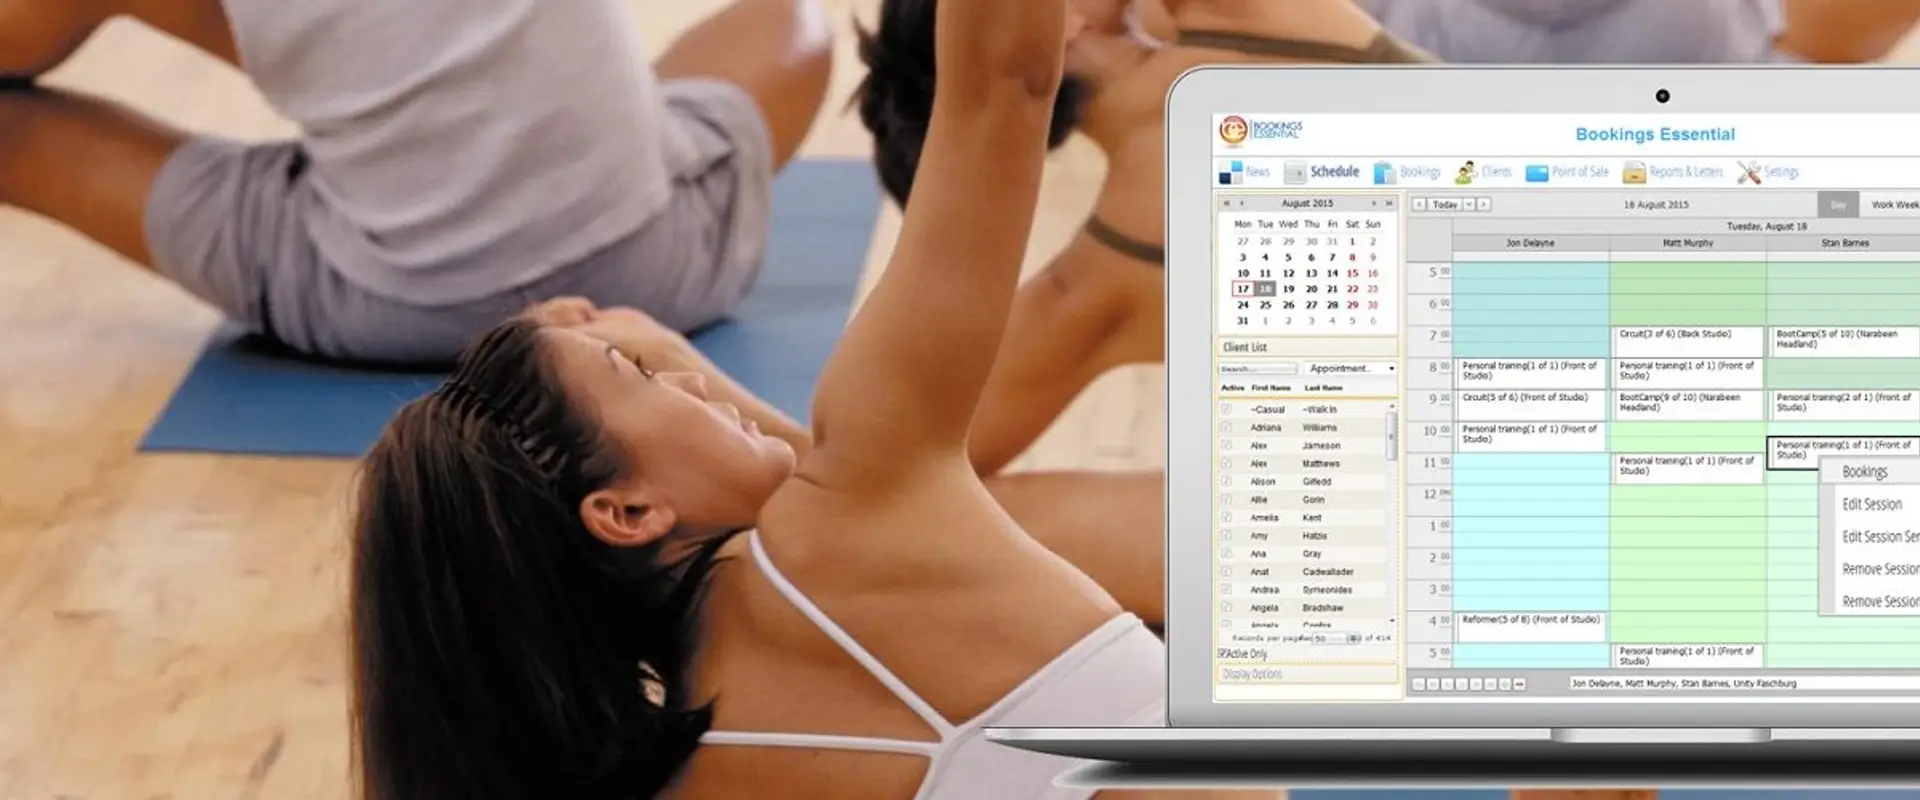Open the Bookings clipboard icon in toolbar
Screen dimensions: 1920x800
[x=1384, y=173]
